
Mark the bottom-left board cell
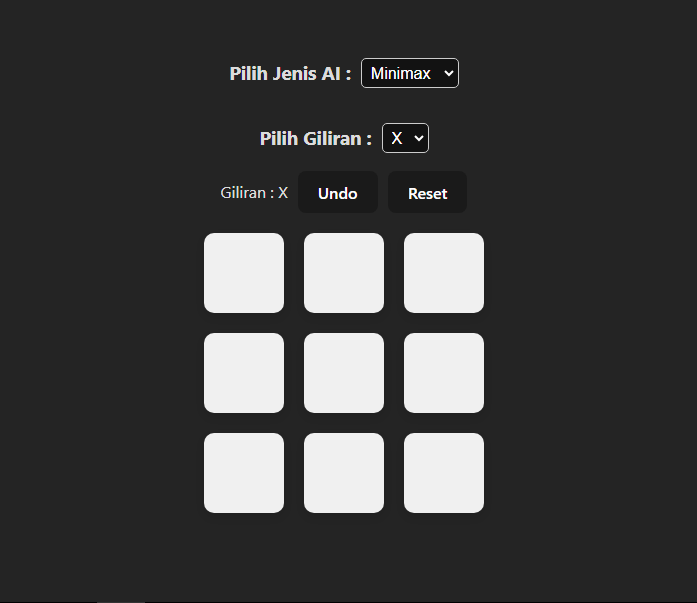244,473
